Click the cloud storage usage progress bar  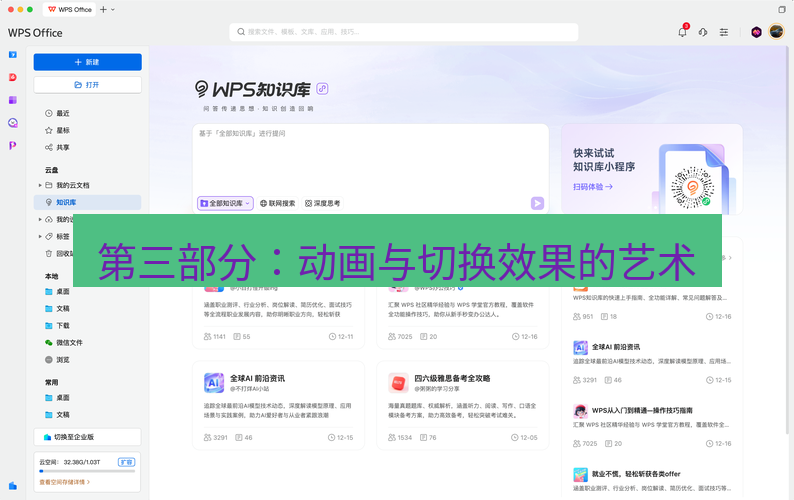tap(87, 471)
